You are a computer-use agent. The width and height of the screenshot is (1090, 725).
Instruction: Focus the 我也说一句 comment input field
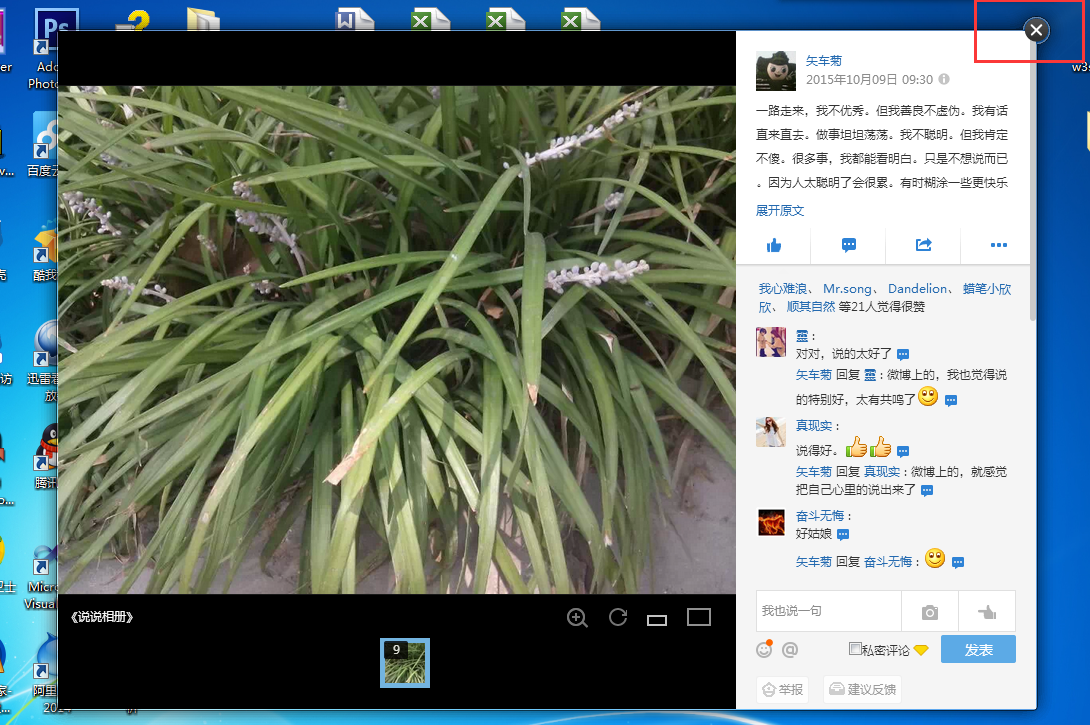829,611
